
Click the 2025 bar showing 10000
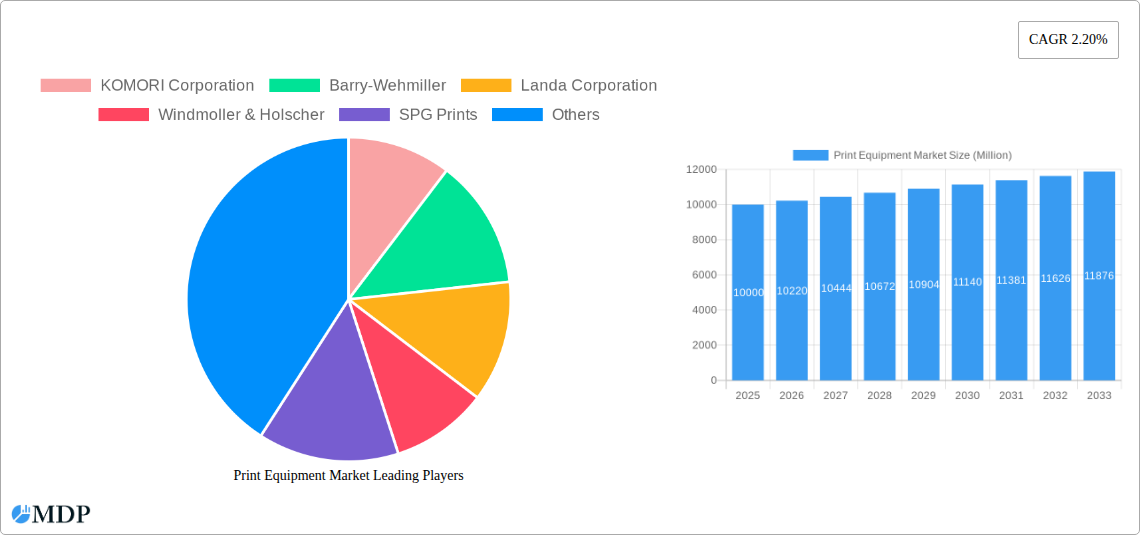point(748,292)
